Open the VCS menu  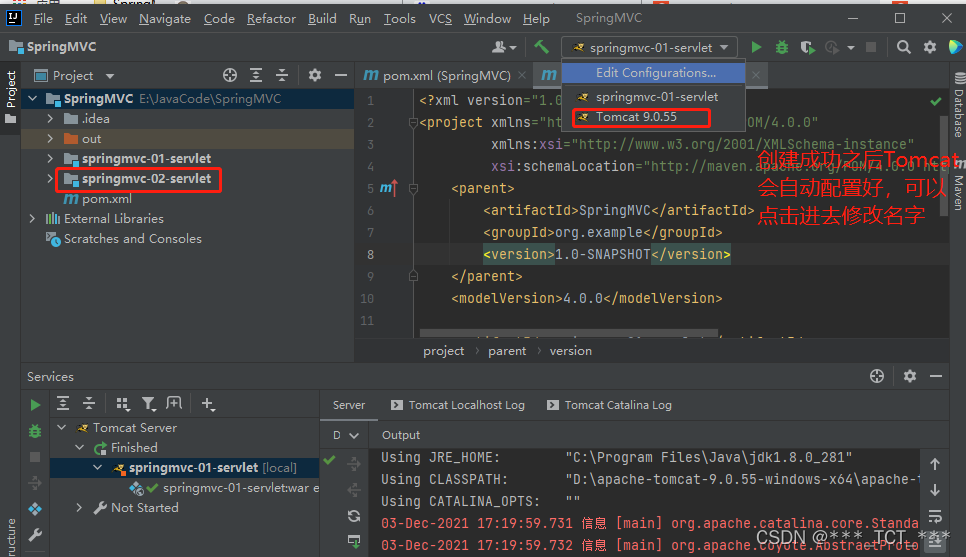click(440, 19)
